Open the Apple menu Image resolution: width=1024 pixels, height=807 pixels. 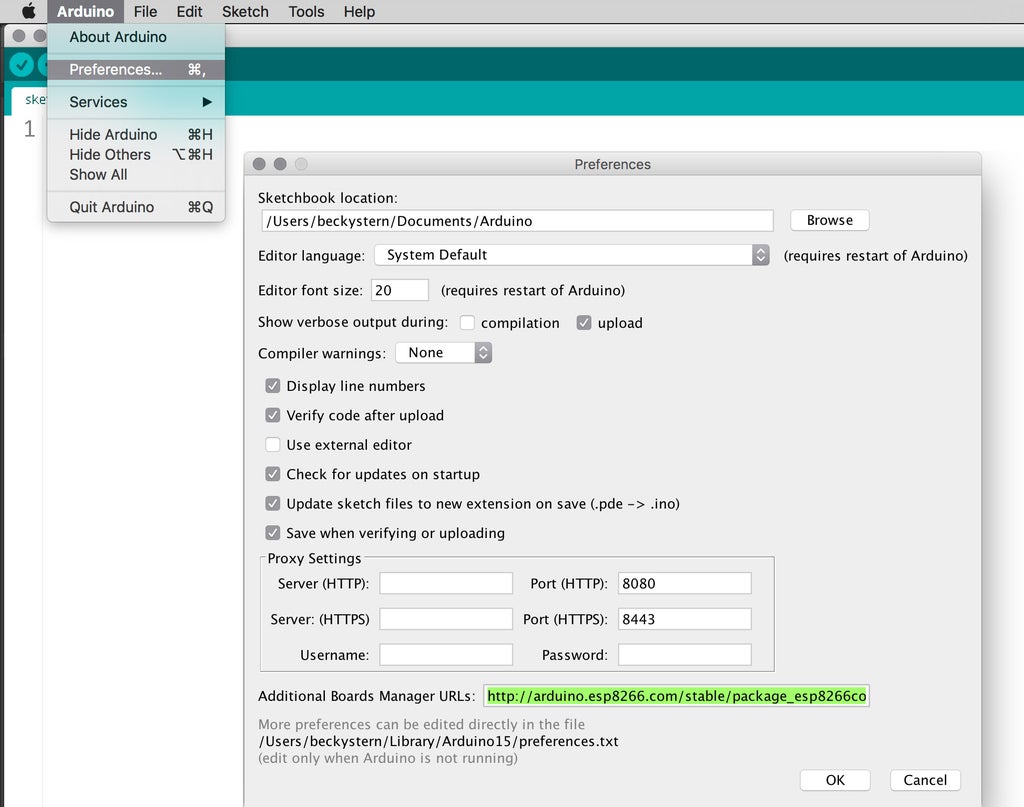(29, 11)
